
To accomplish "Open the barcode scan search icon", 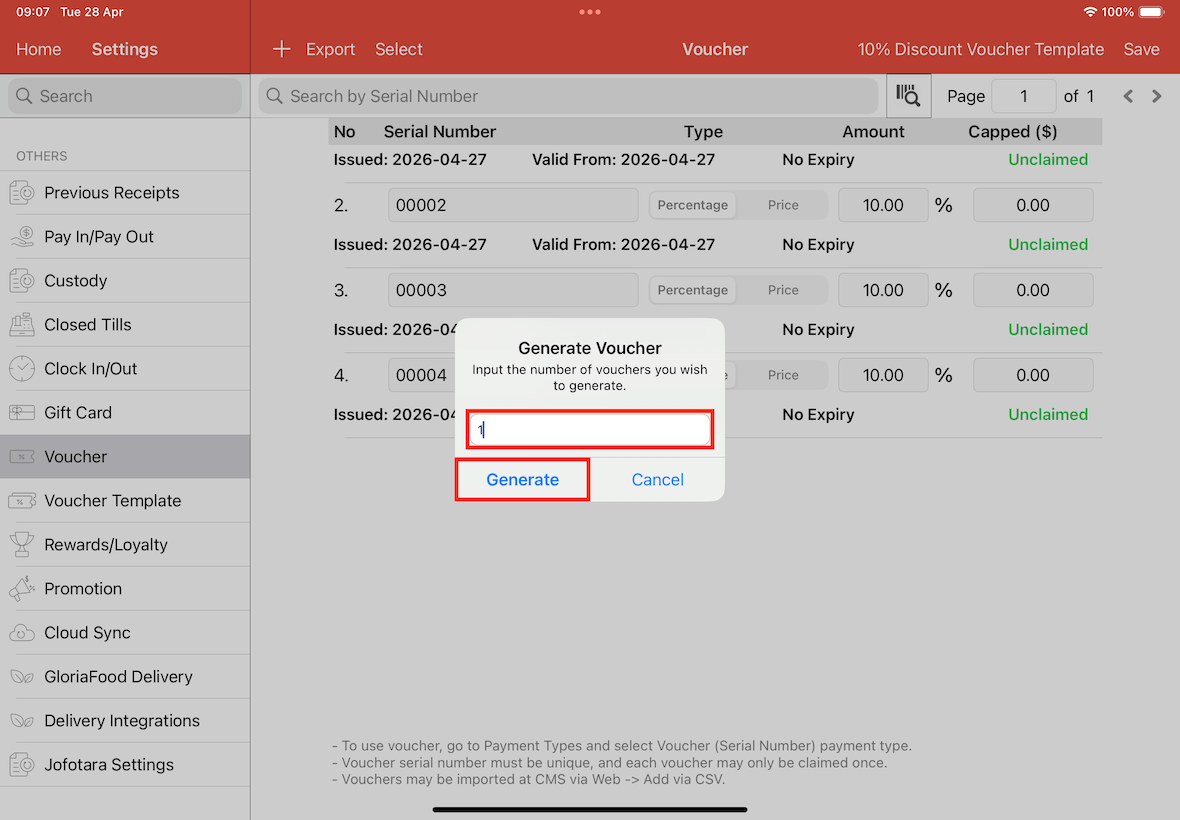I will coord(908,96).
